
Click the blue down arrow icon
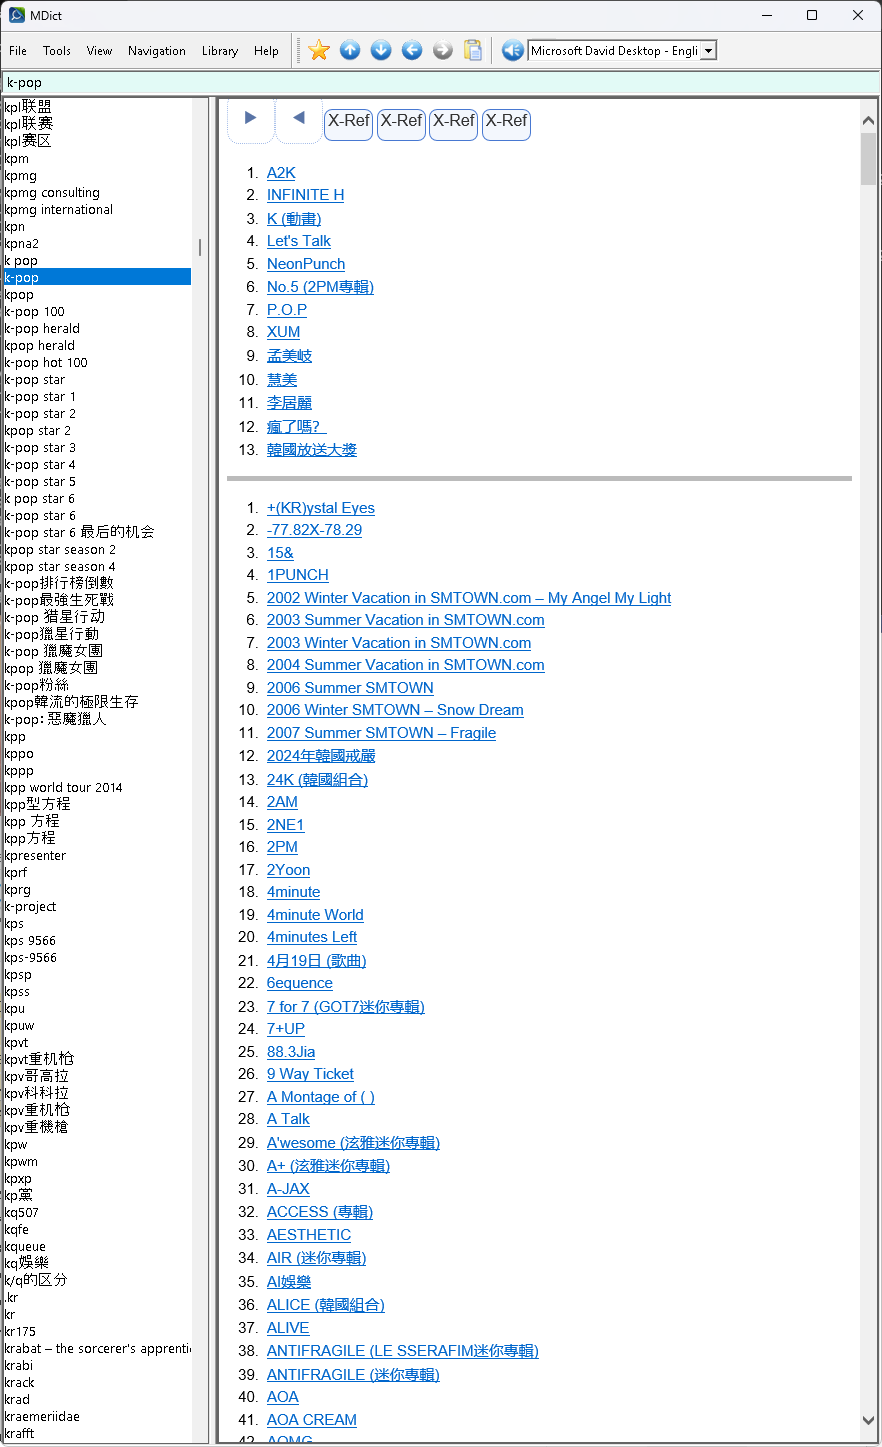click(x=381, y=50)
